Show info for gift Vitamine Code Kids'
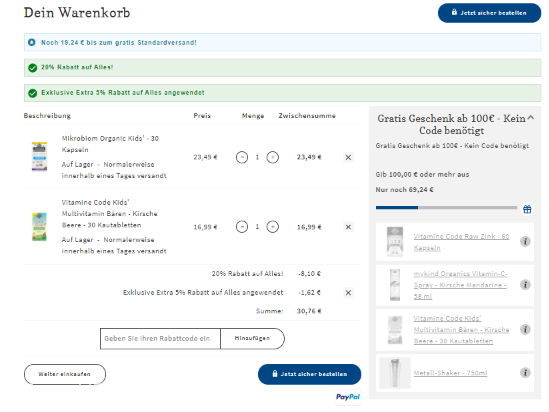This screenshot has width=549, height=412. (x=525, y=329)
